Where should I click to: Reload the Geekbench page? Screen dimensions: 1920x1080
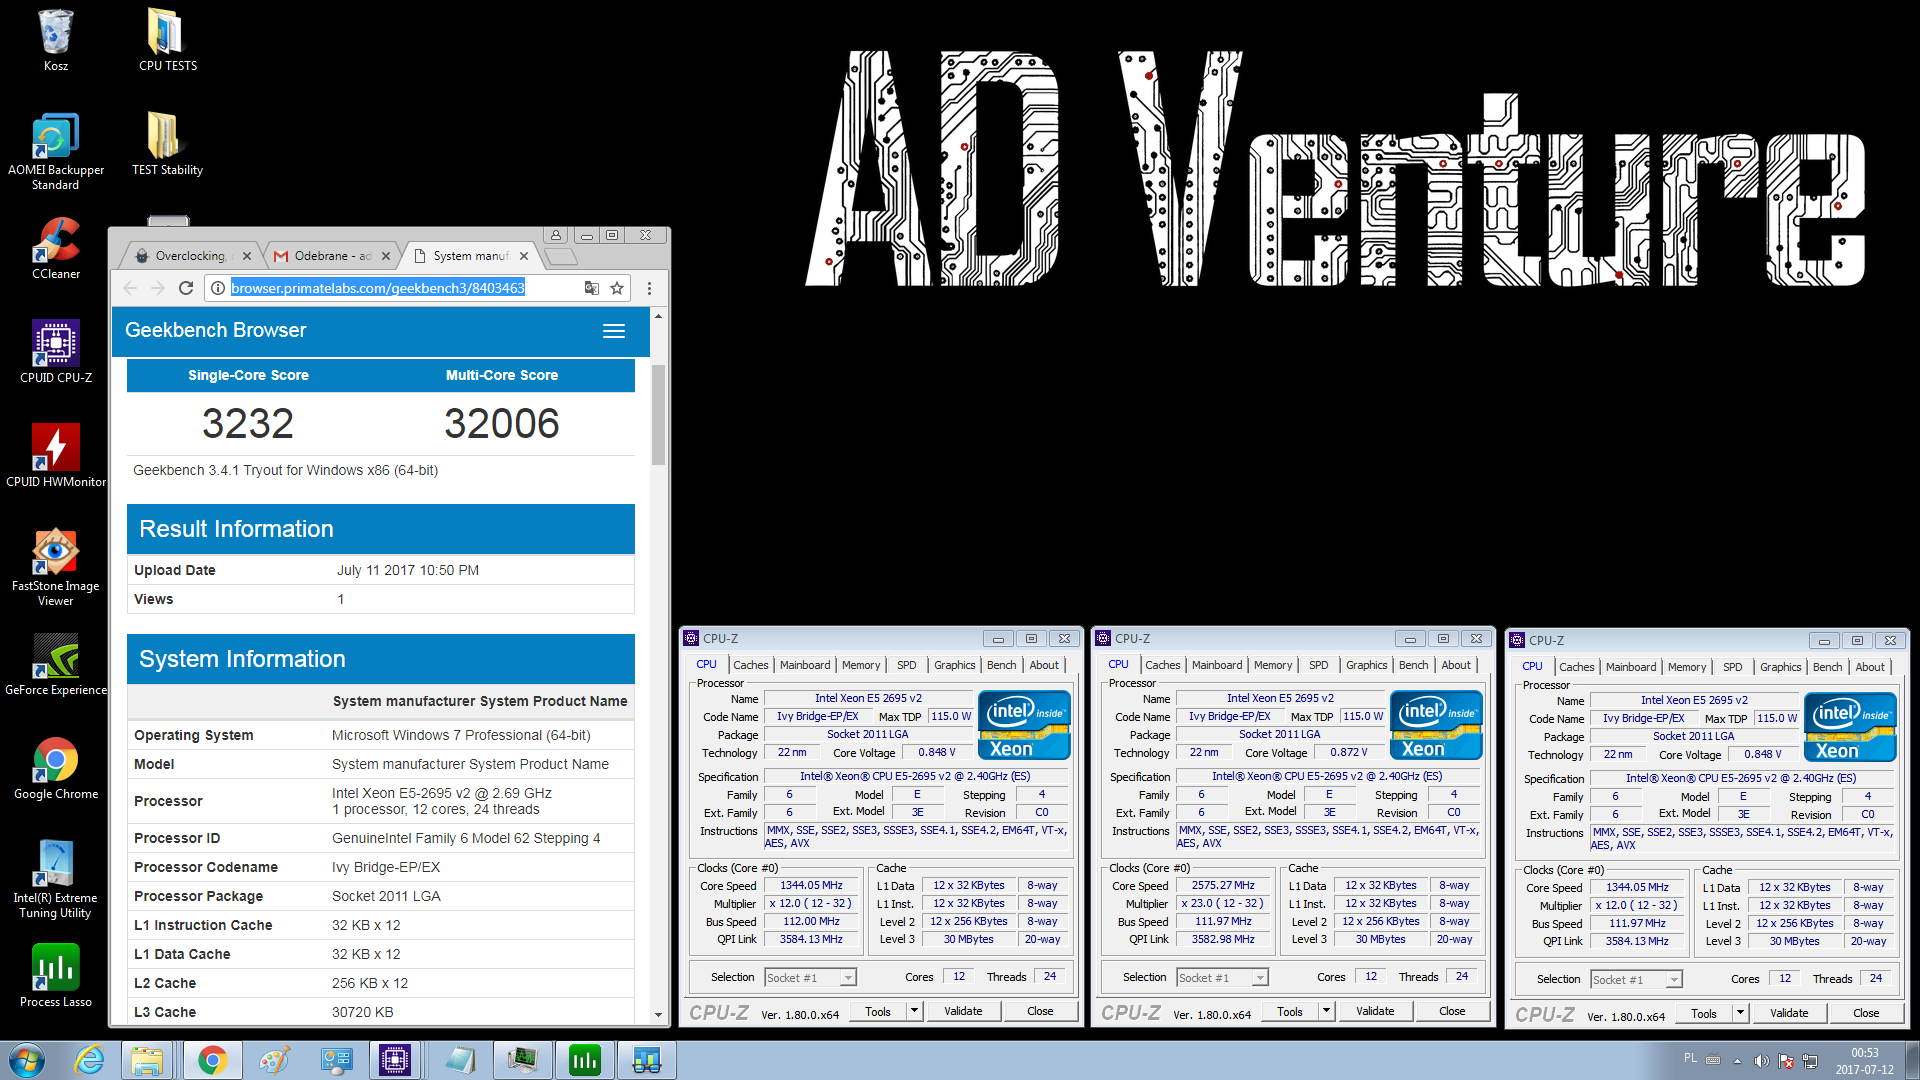[x=186, y=288]
